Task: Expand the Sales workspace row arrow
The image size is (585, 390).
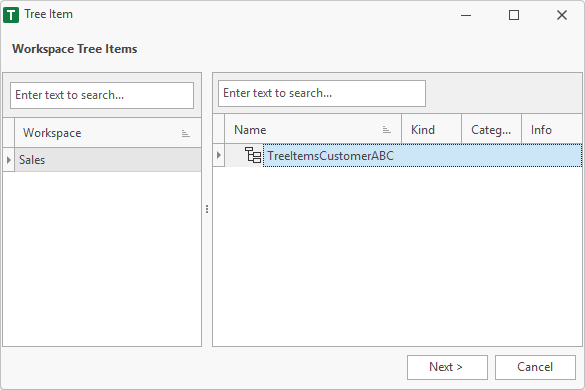Action: click(x=9, y=160)
